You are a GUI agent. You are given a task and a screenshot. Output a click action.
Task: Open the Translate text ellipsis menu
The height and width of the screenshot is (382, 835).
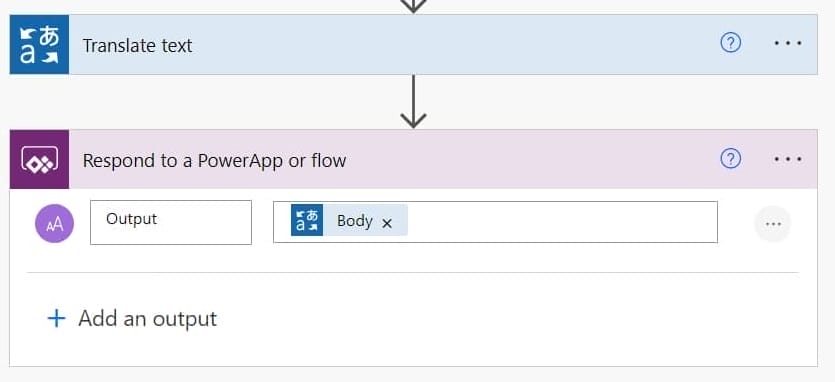tap(788, 43)
